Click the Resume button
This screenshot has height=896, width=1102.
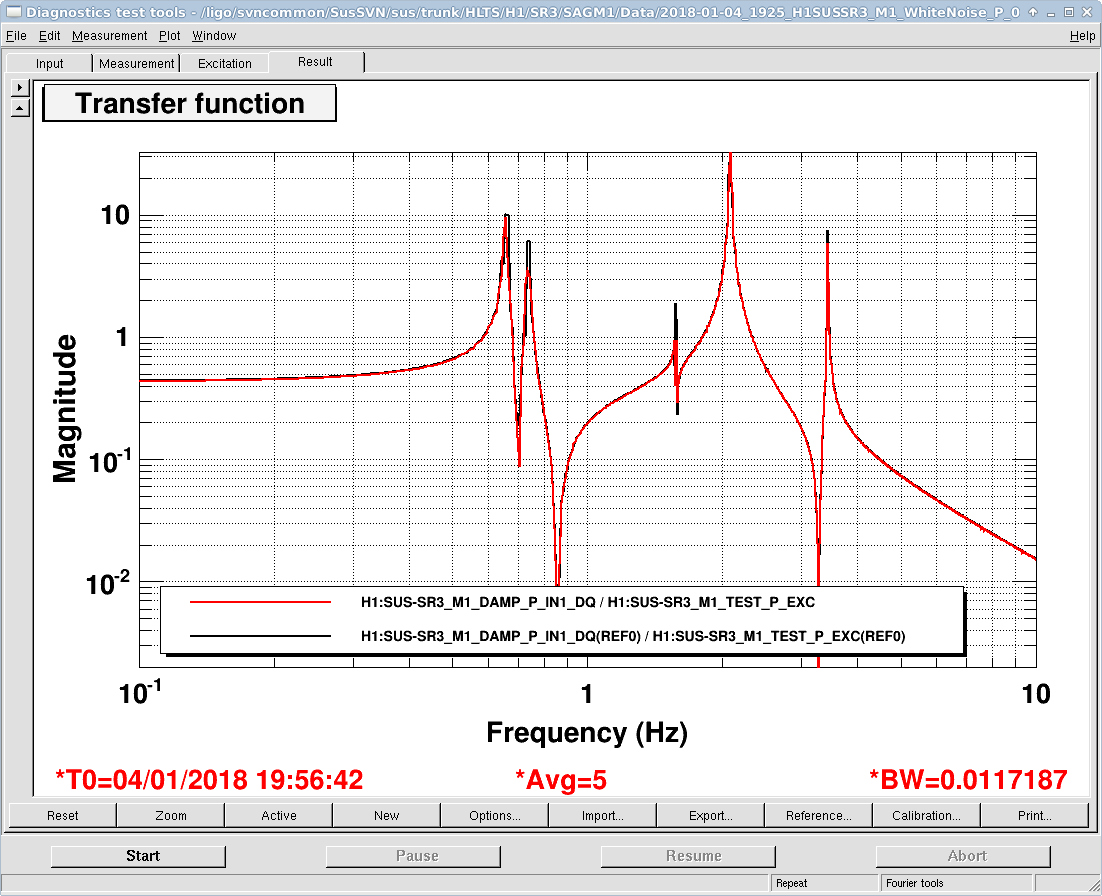click(688, 856)
